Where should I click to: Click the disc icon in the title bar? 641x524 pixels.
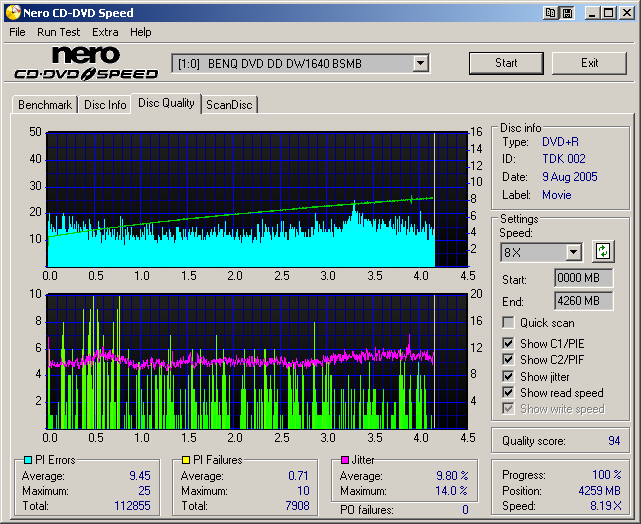(12, 12)
